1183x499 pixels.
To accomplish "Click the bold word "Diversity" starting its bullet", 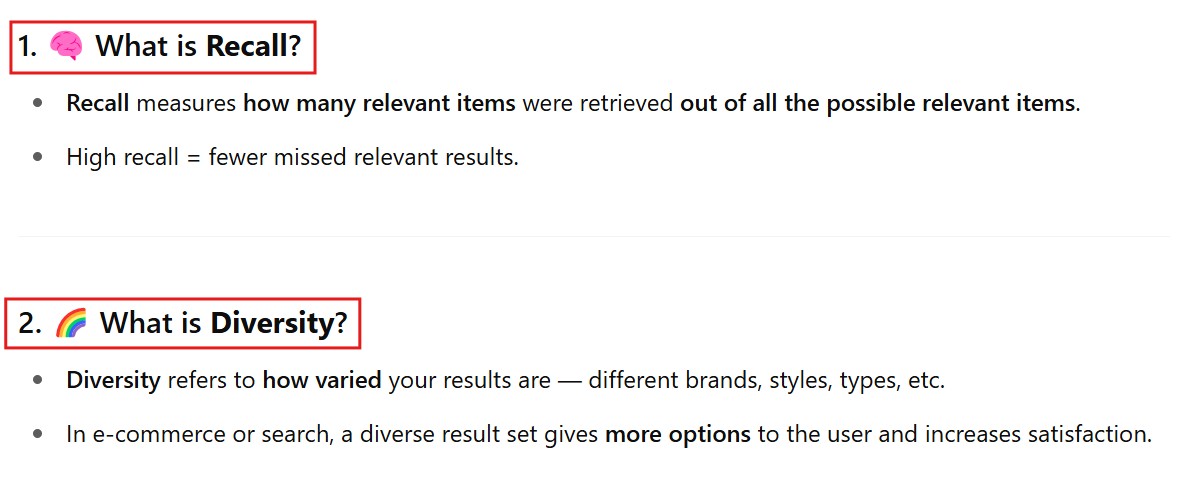I will 113,381.
